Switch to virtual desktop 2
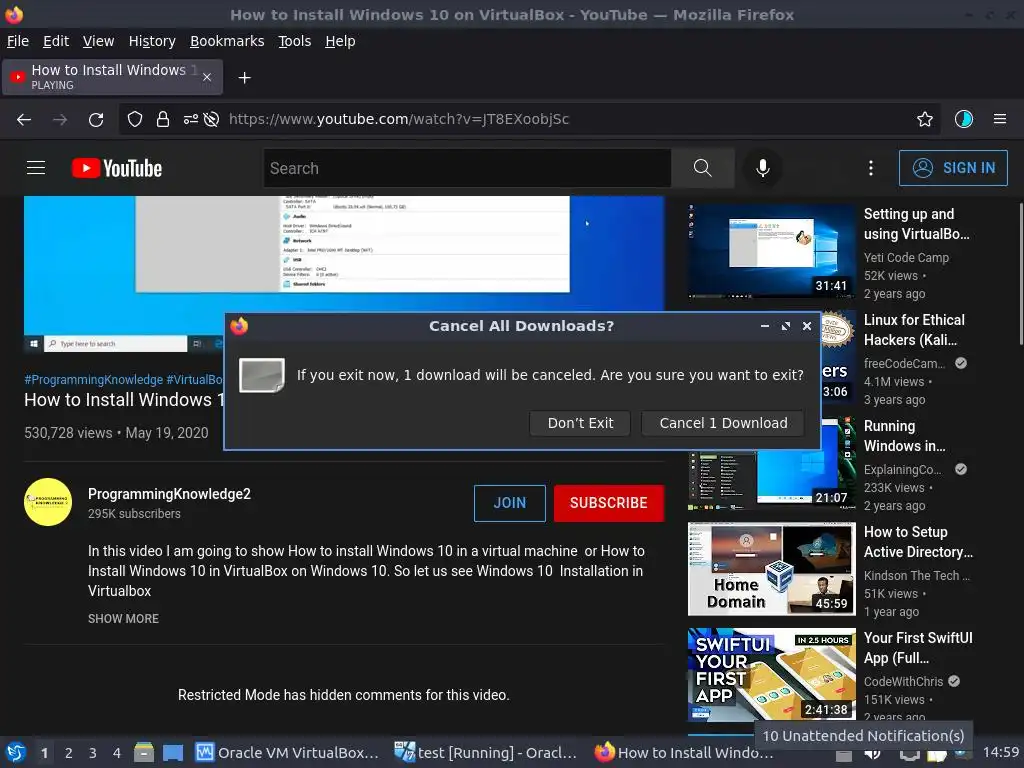1024x768 pixels. coord(69,753)
